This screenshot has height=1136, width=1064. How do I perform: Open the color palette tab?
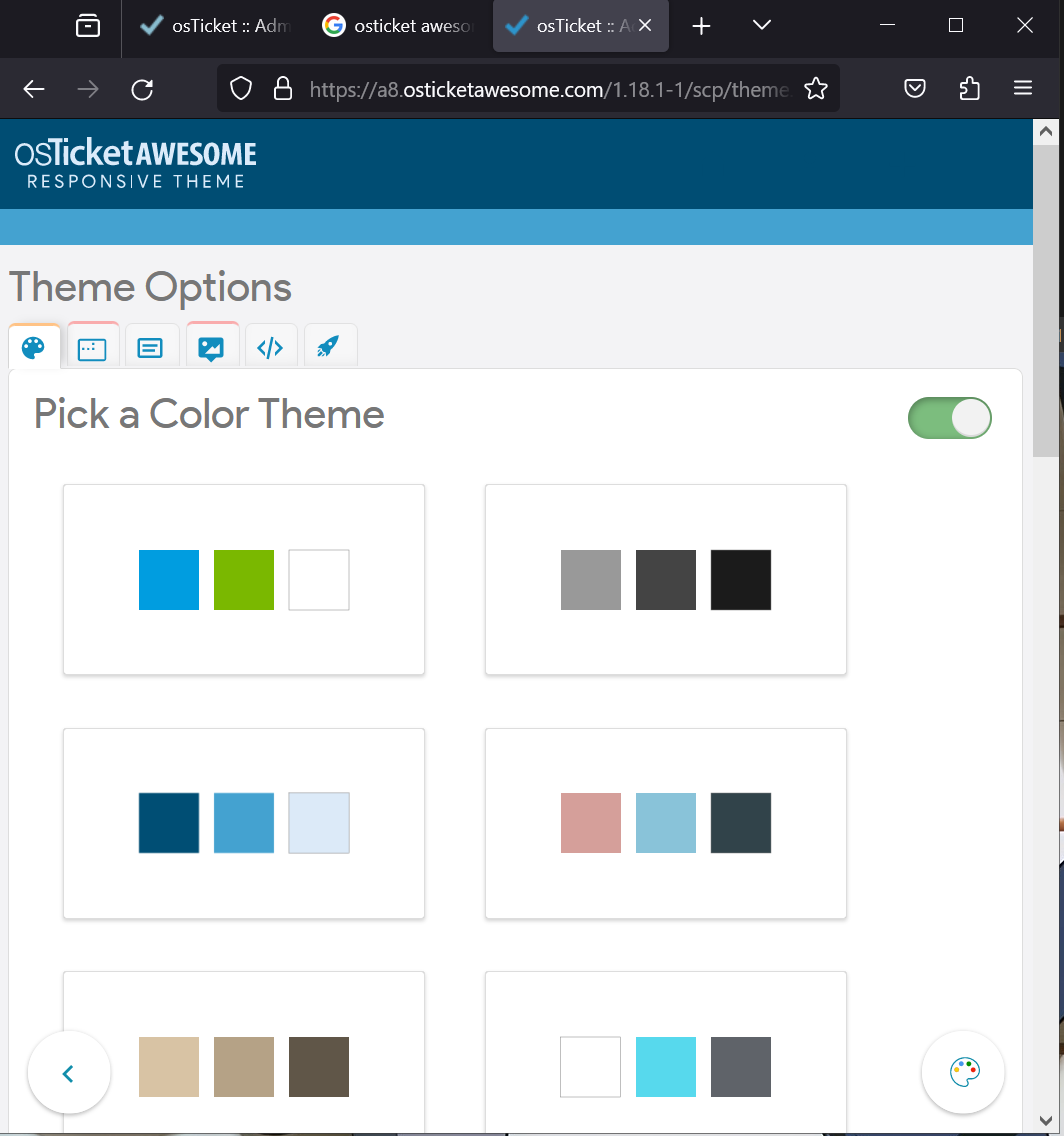point(34,347)
